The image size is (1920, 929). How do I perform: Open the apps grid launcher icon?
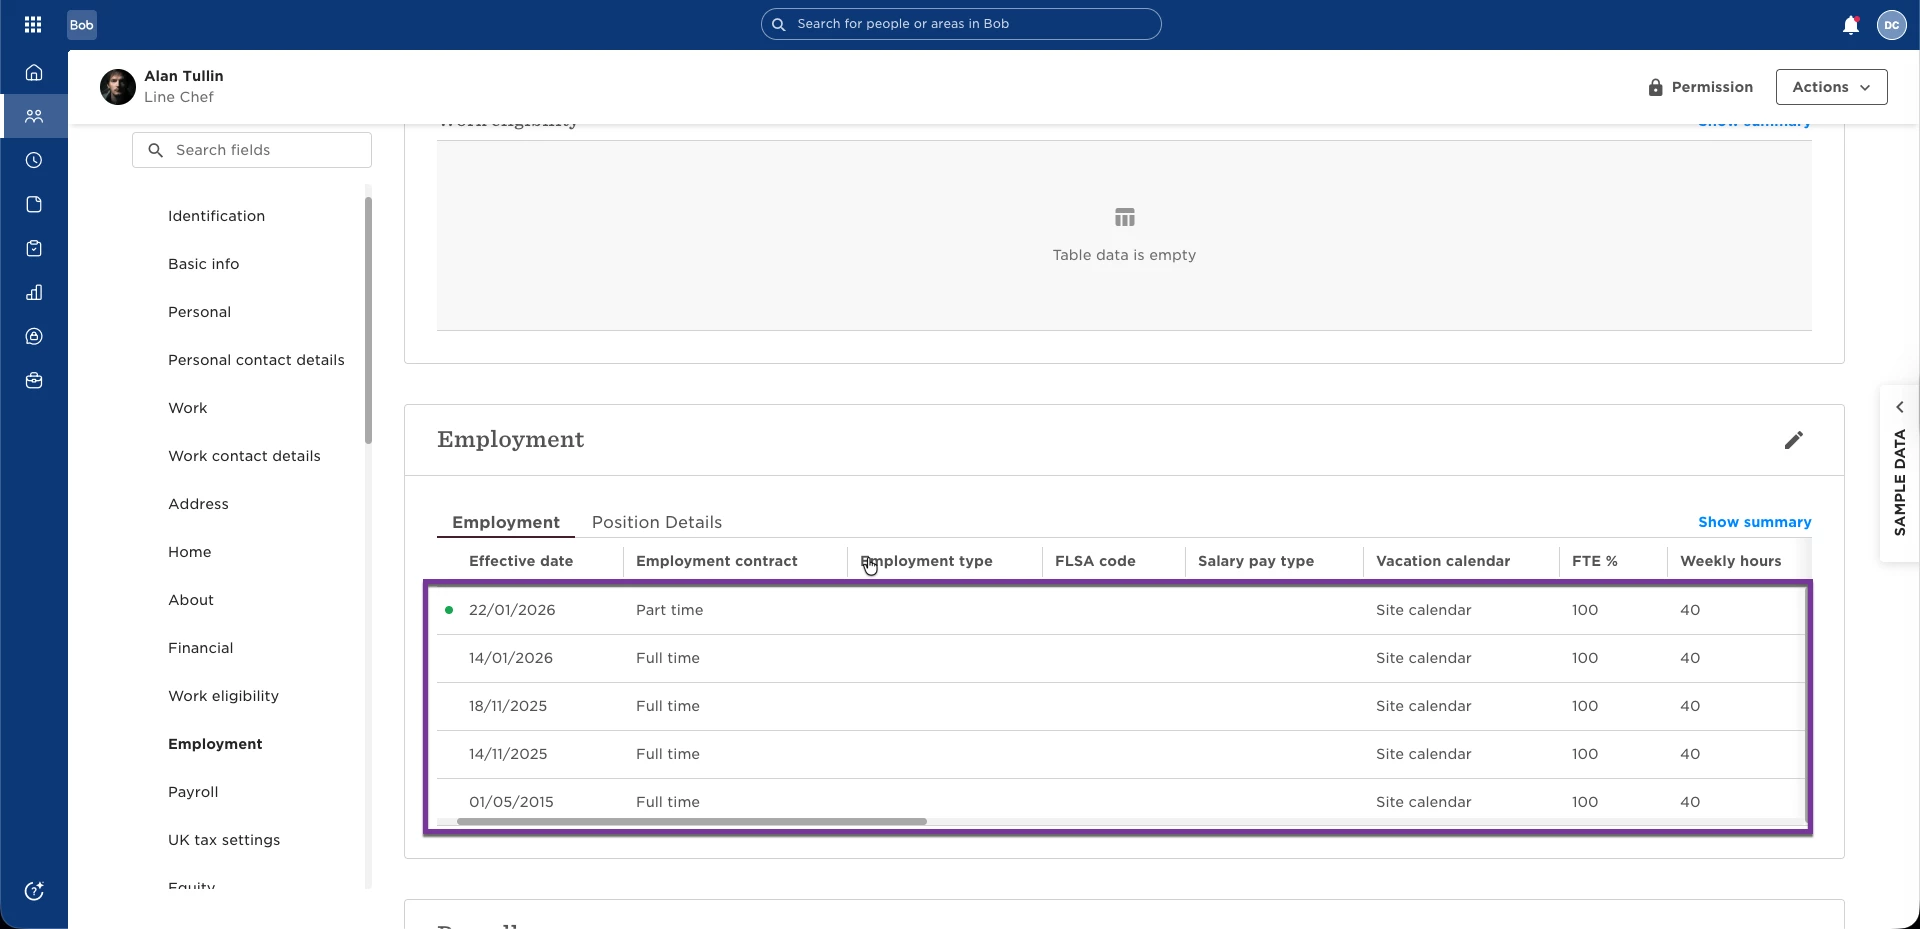coord(33,24)
